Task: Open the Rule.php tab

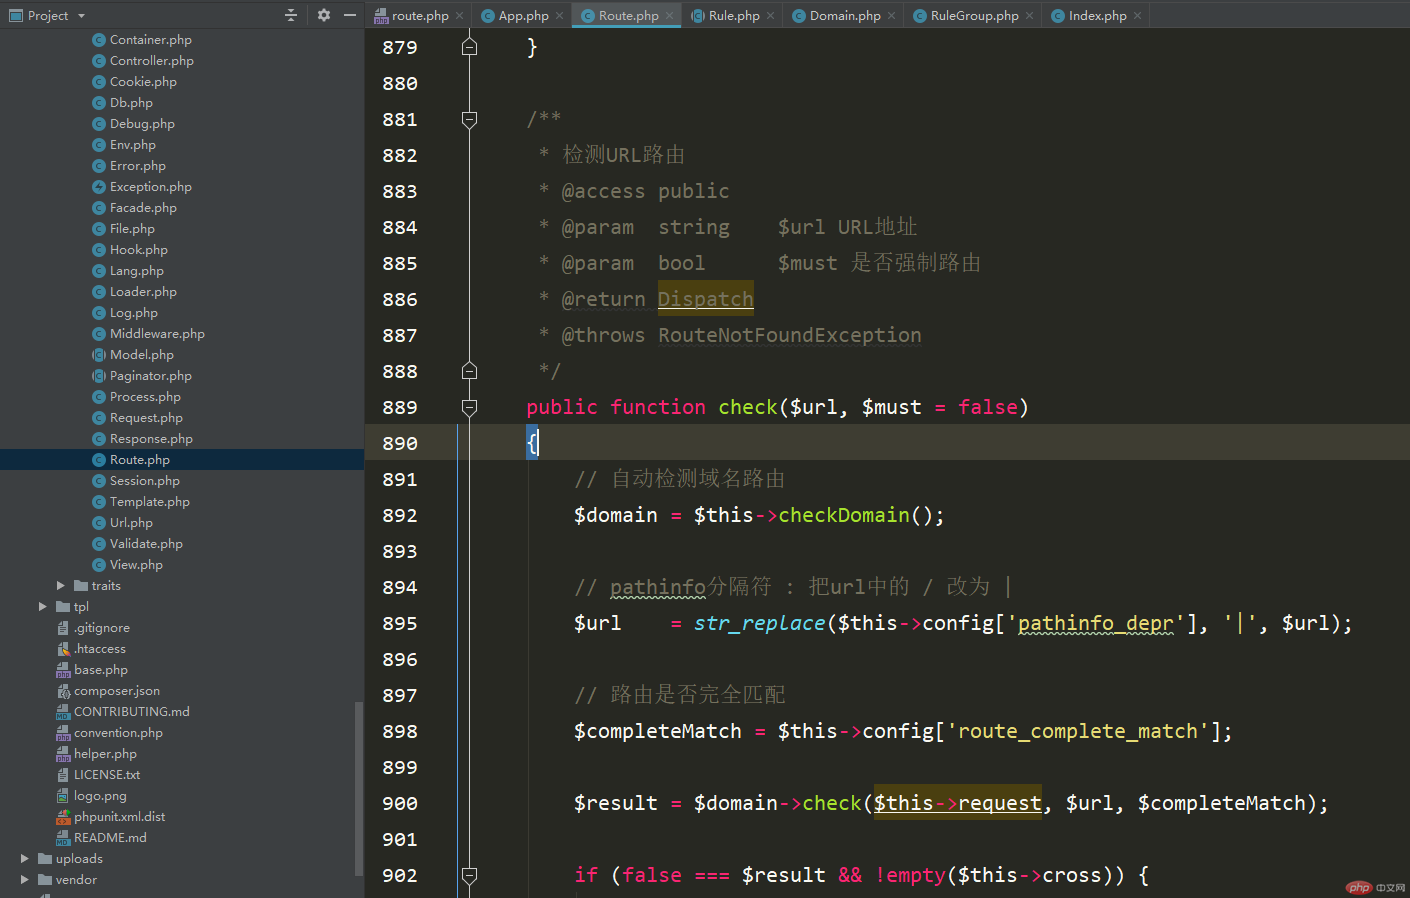Action: point(734,15)
